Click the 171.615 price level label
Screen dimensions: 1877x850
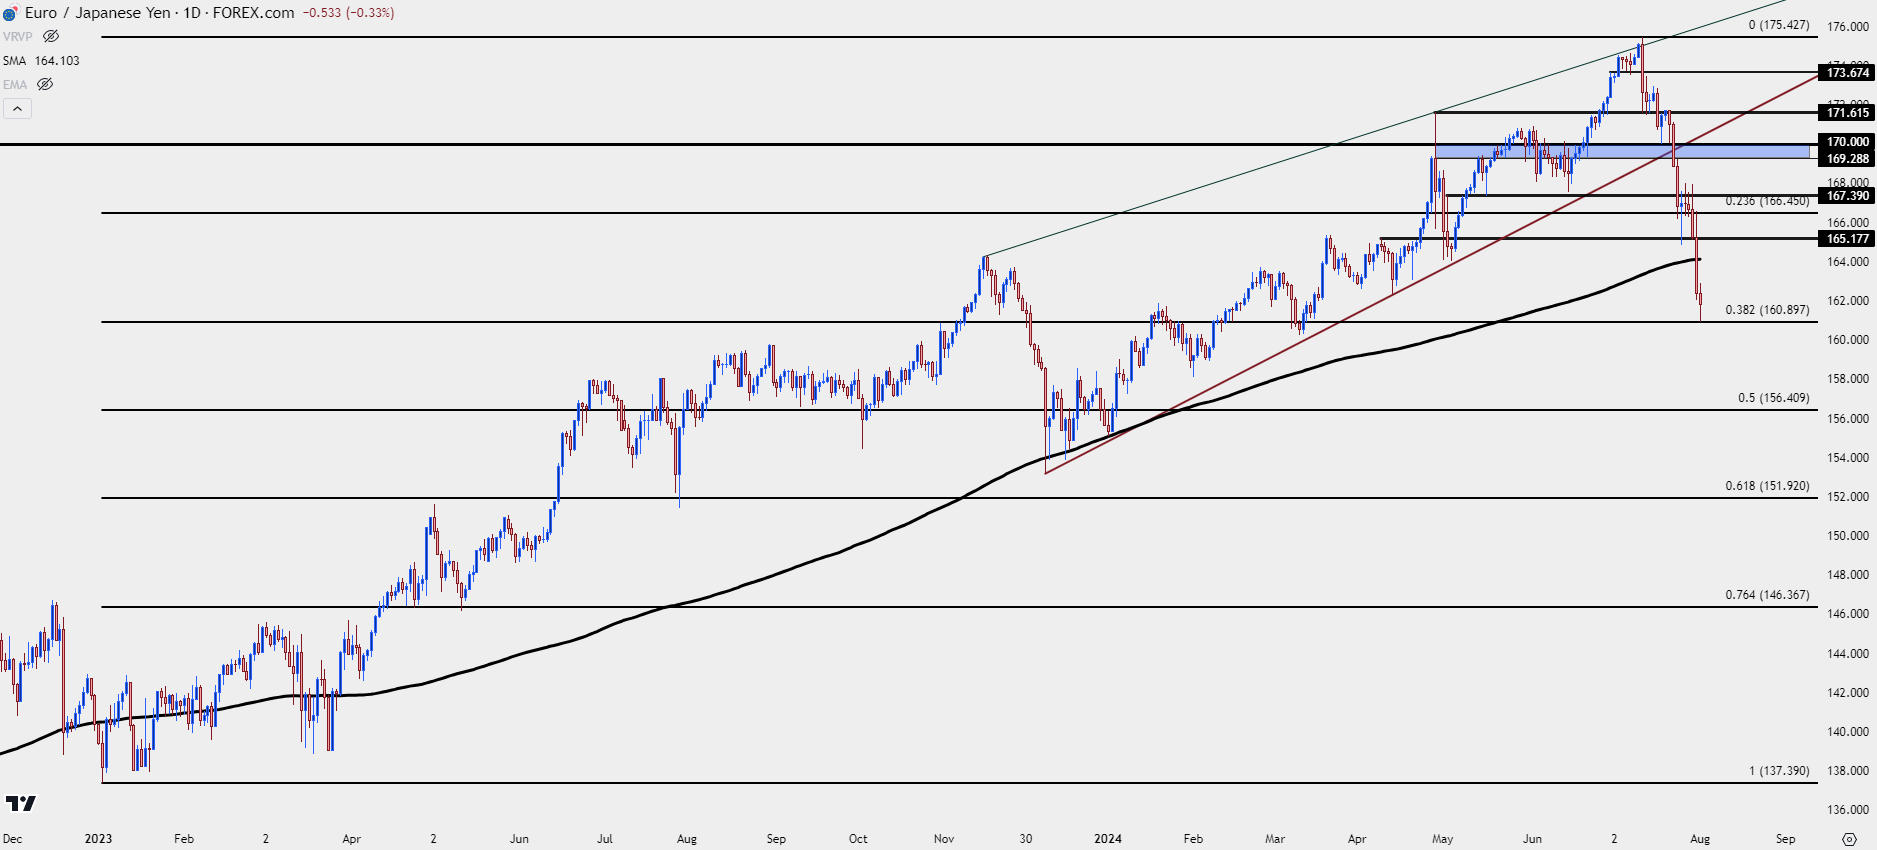(1847, 112)
